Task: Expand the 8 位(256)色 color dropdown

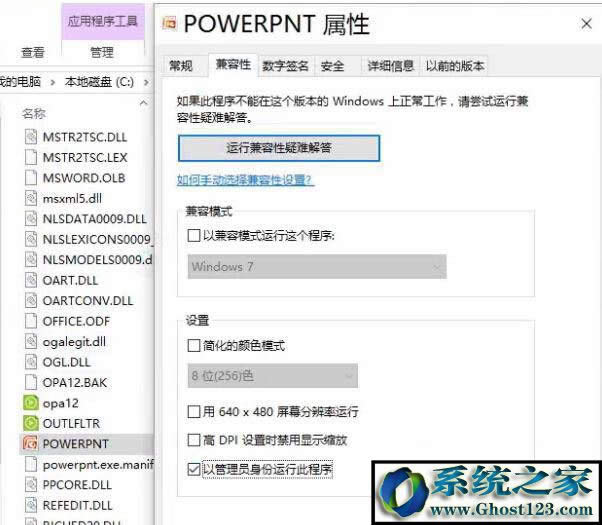Action: click(271, 376)
